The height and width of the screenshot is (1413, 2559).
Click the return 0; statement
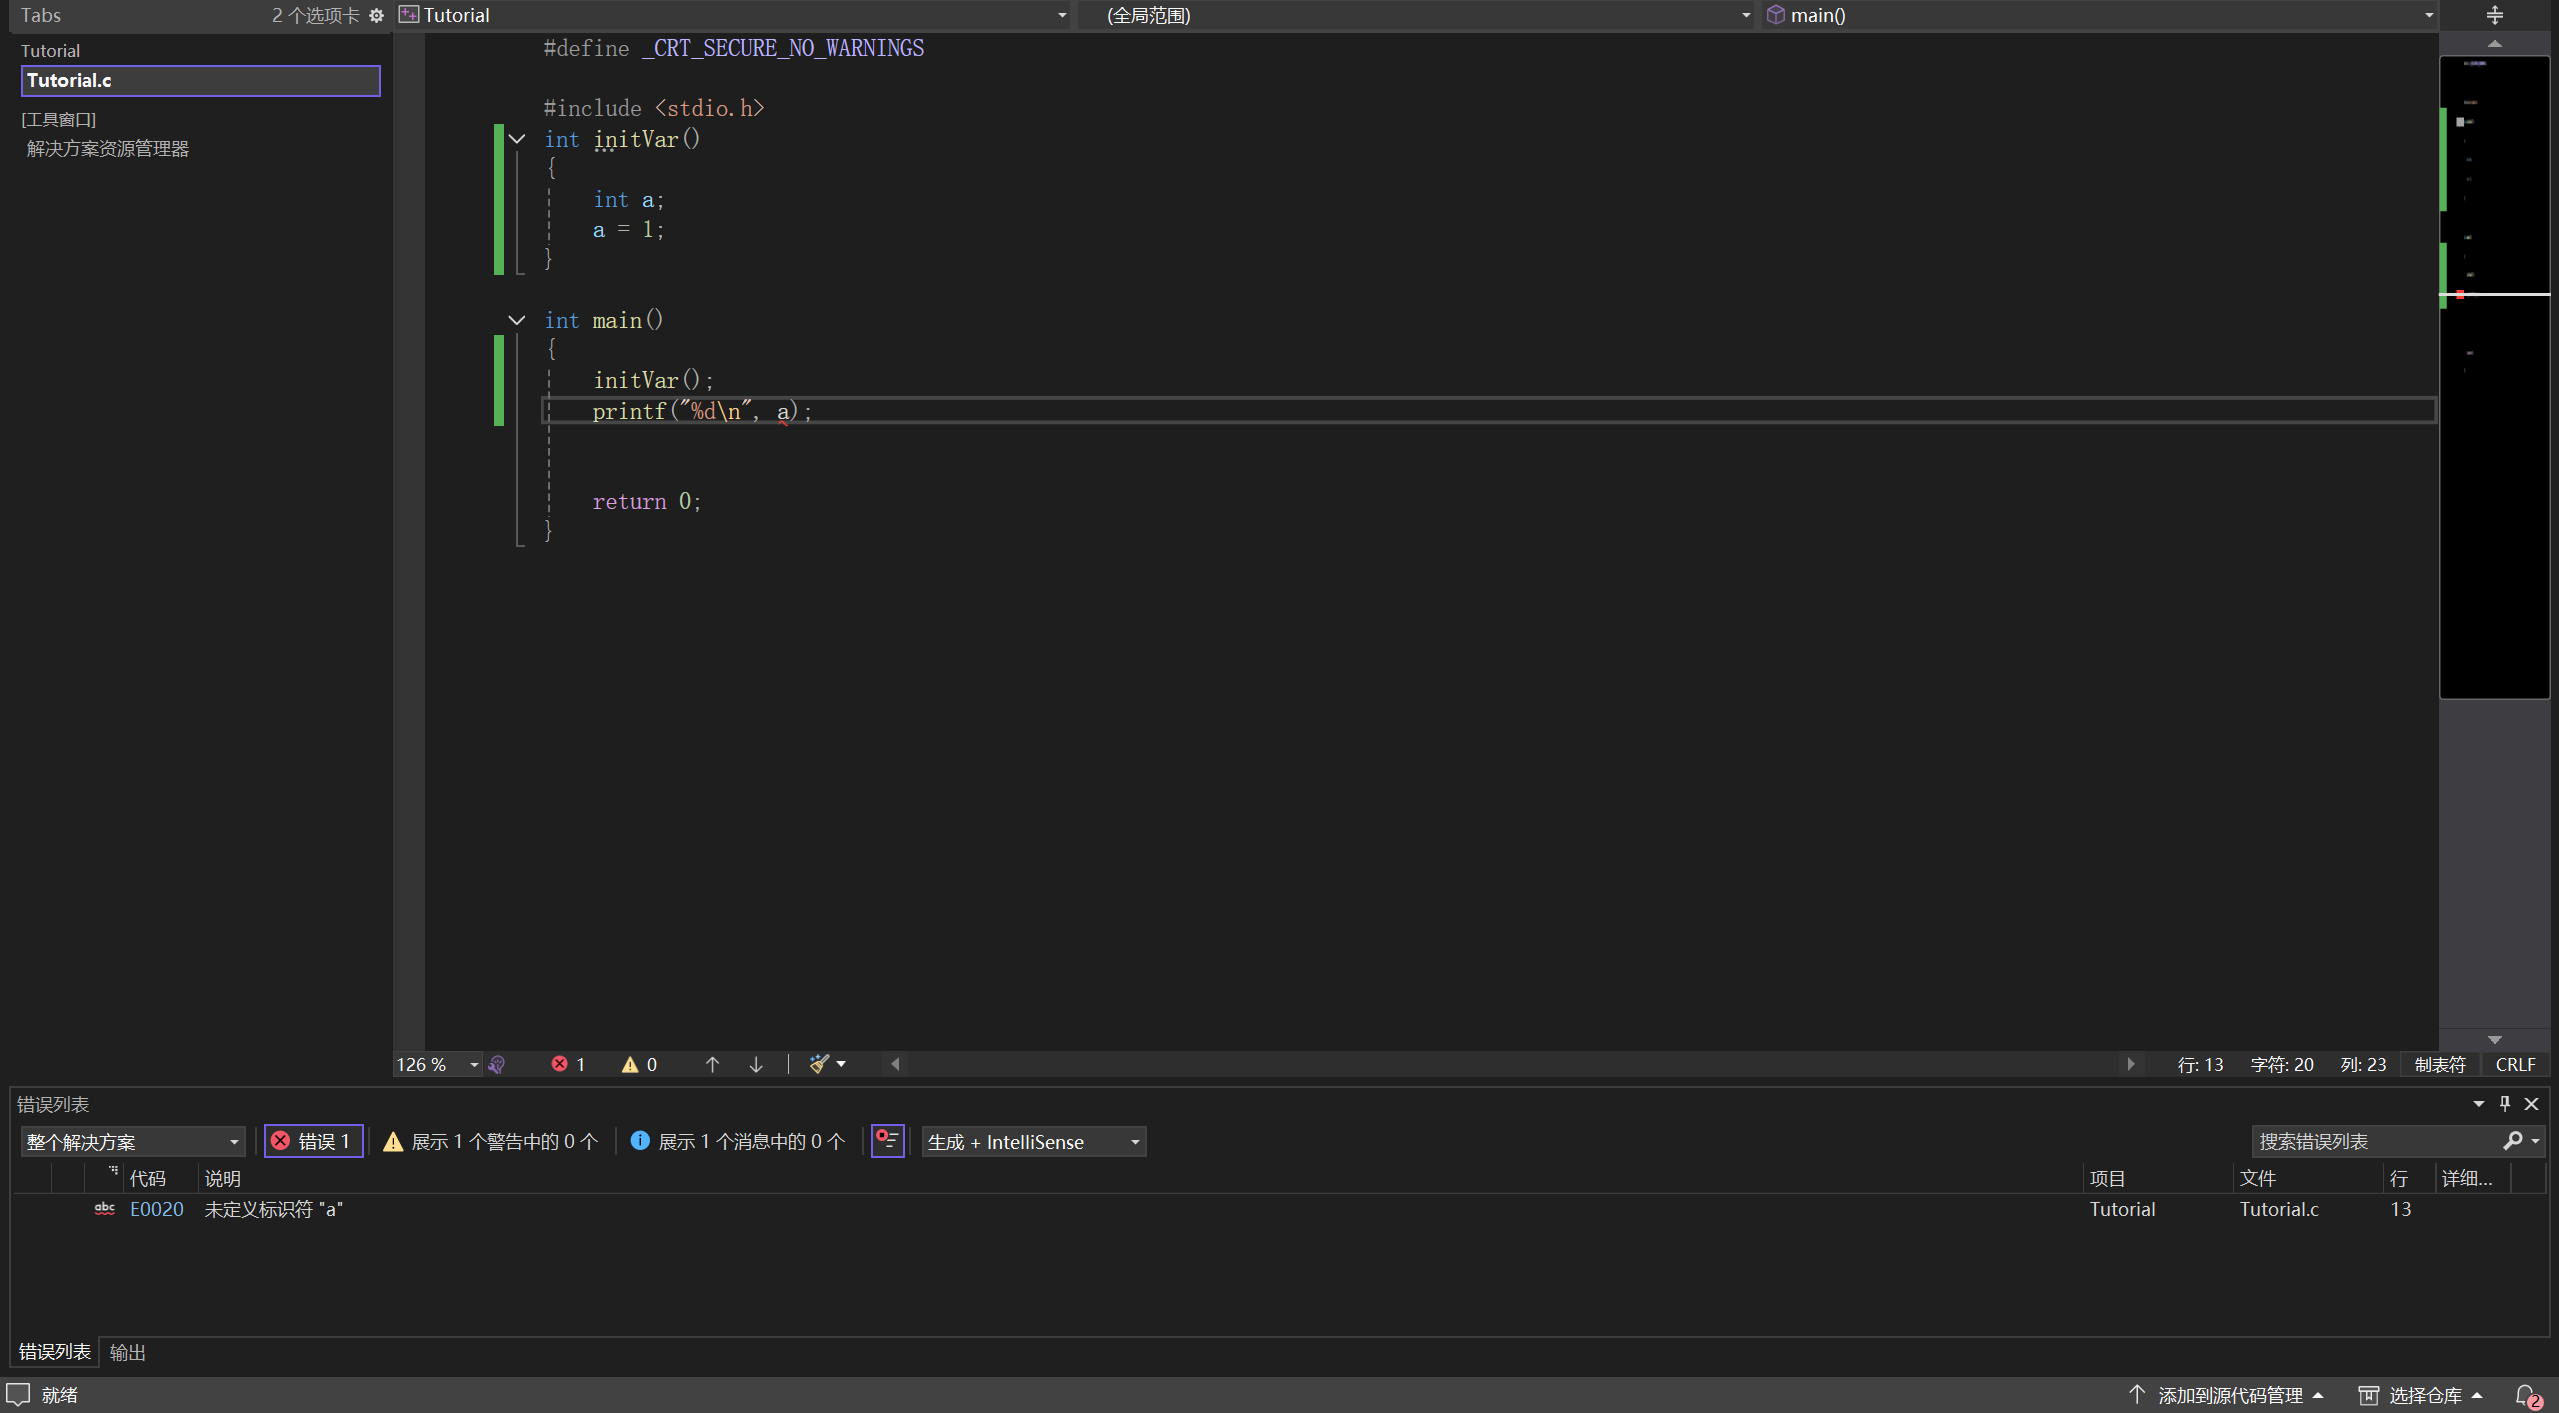click(647, 502)
